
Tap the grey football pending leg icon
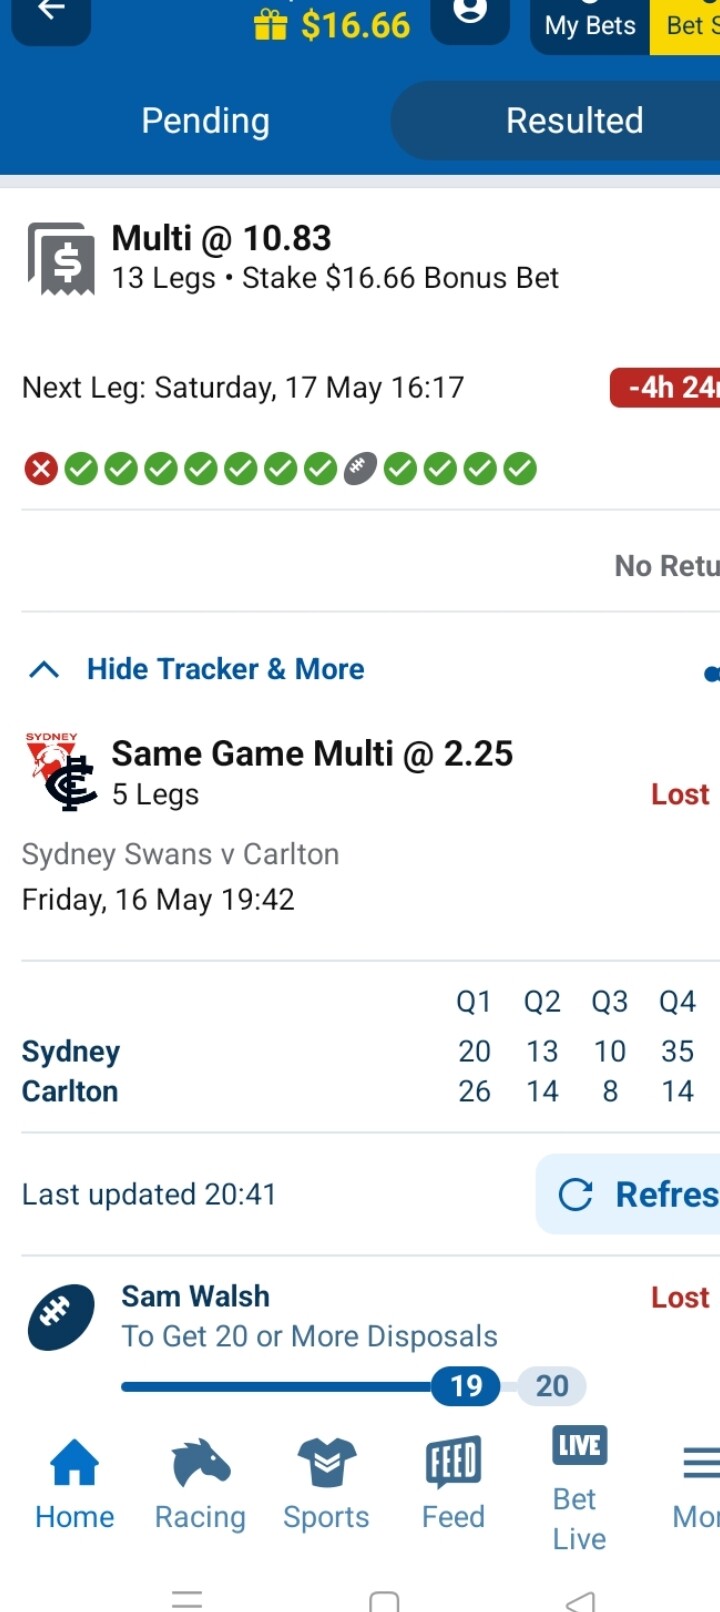[360, 468]
